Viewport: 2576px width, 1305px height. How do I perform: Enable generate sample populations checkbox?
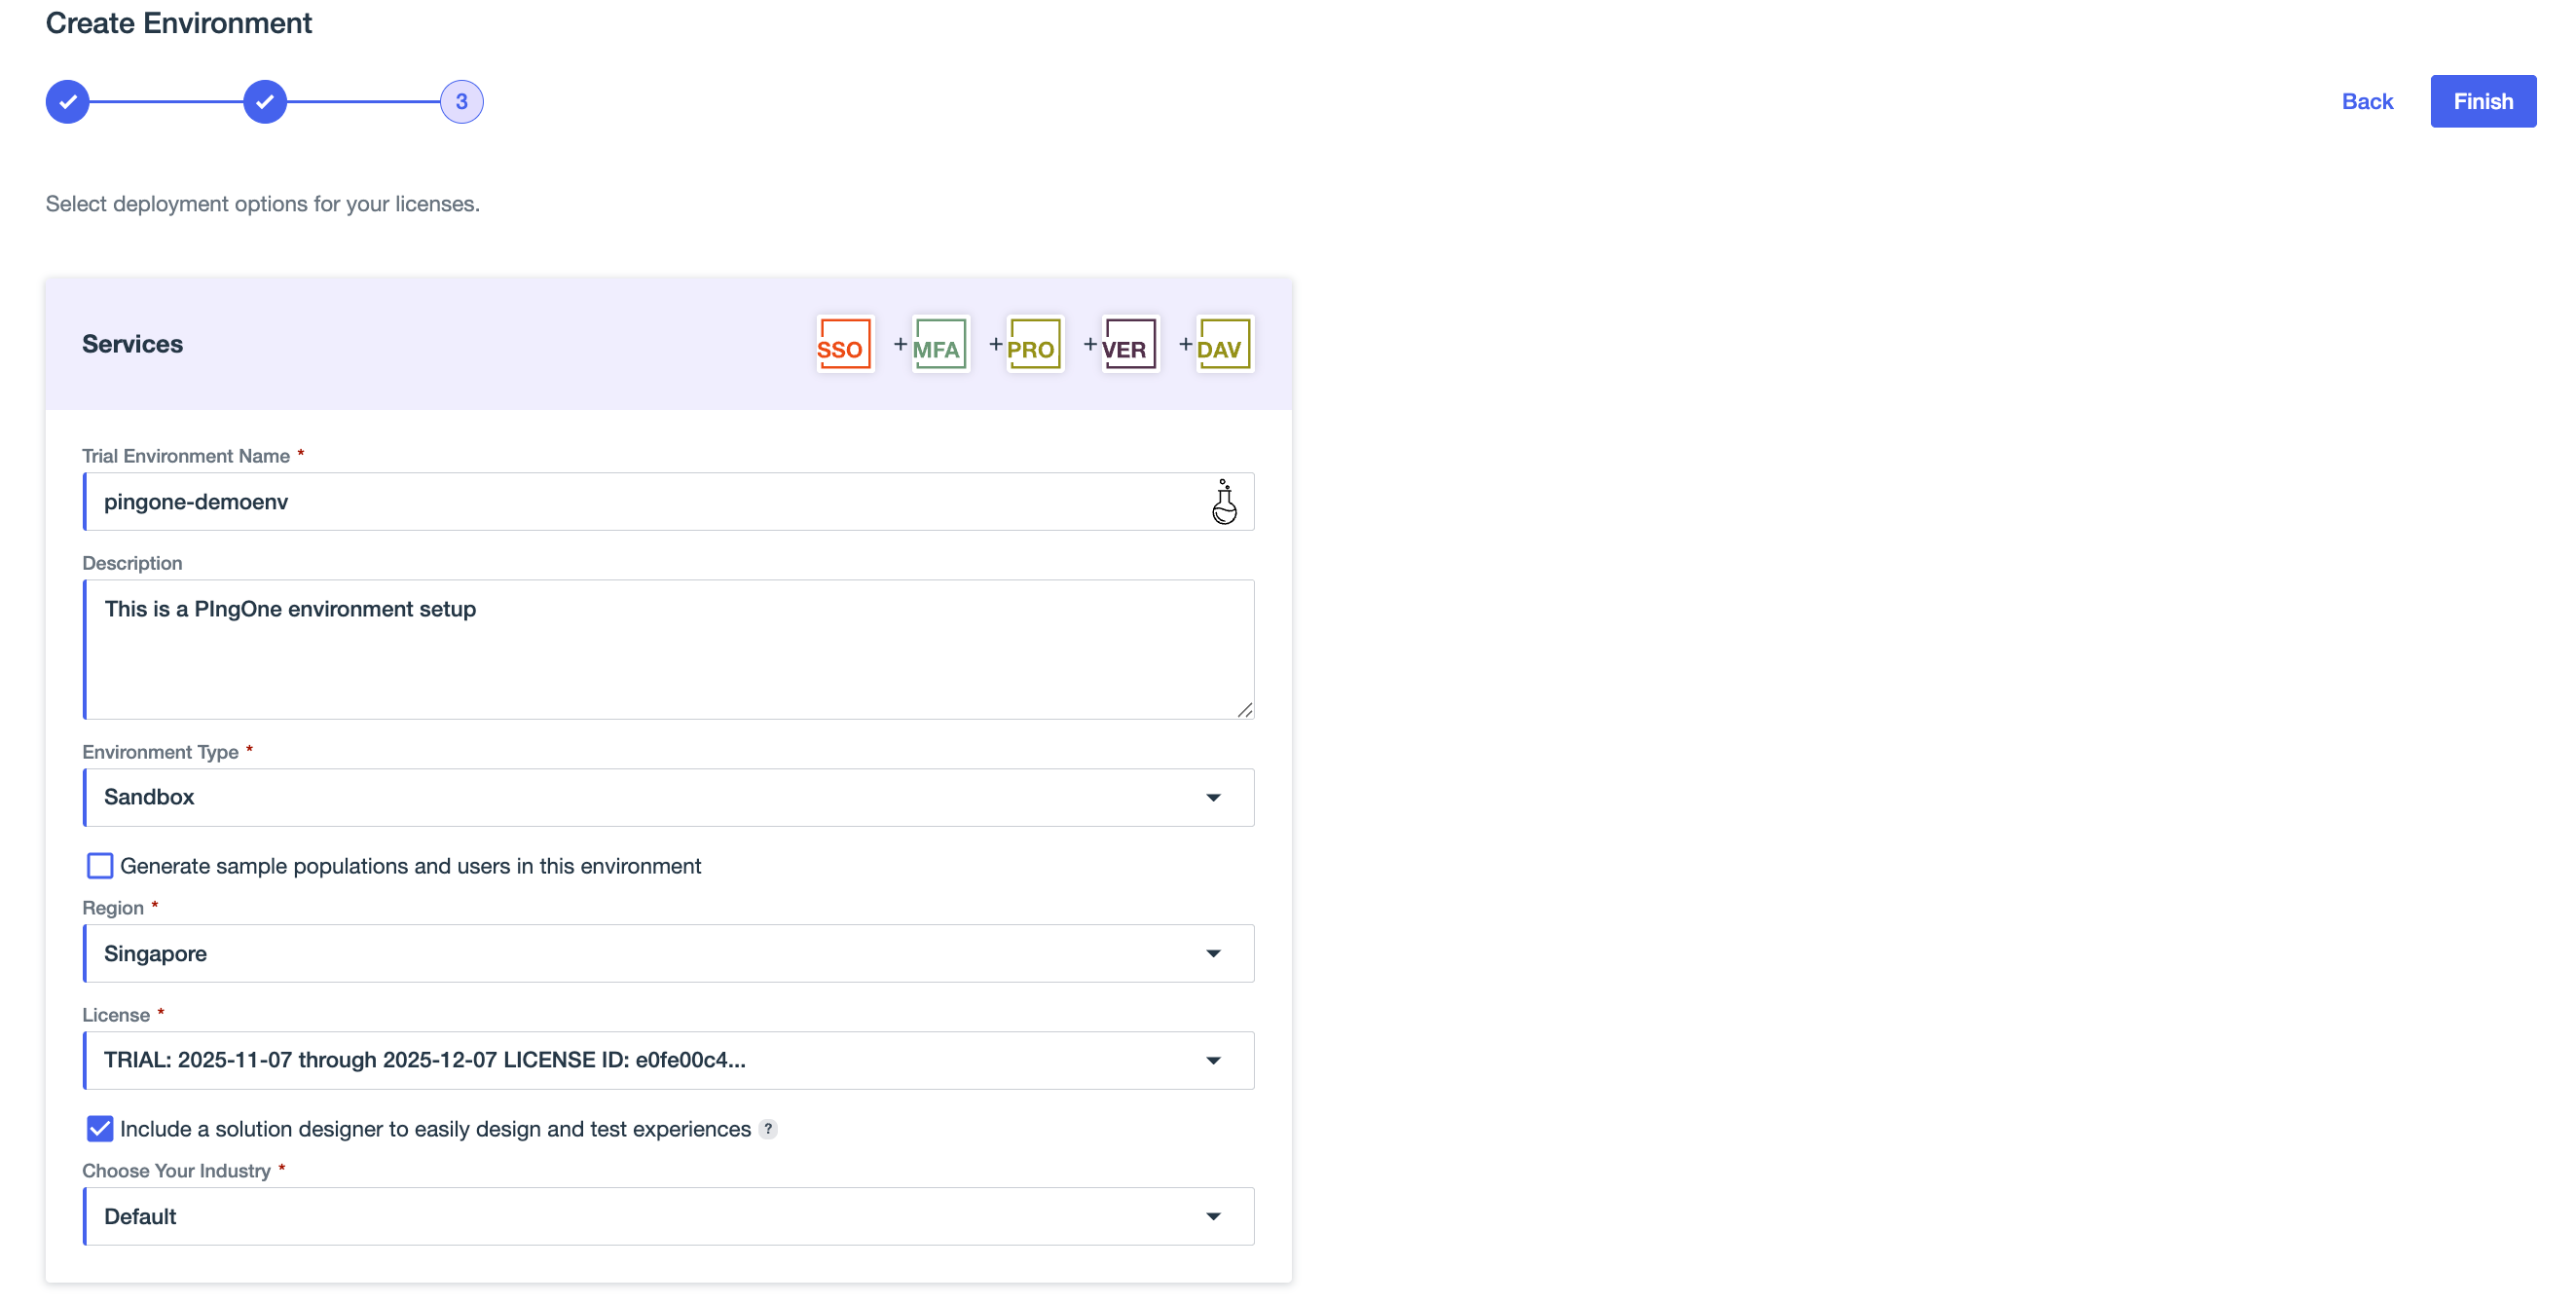[100, 866]
